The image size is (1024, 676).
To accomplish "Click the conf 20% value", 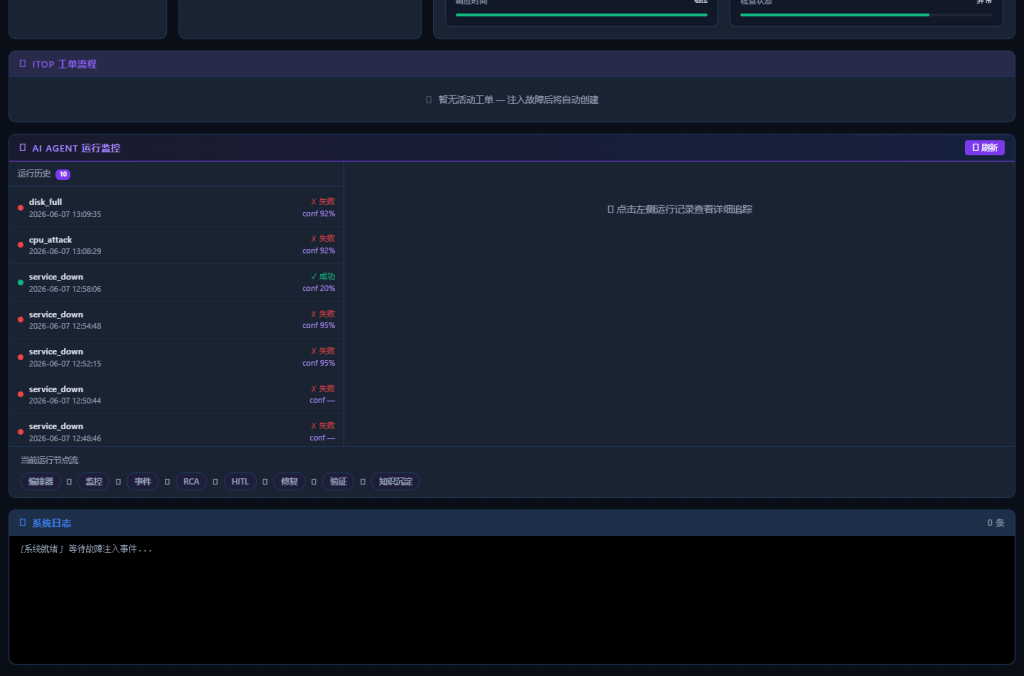I will coord(319,288).
